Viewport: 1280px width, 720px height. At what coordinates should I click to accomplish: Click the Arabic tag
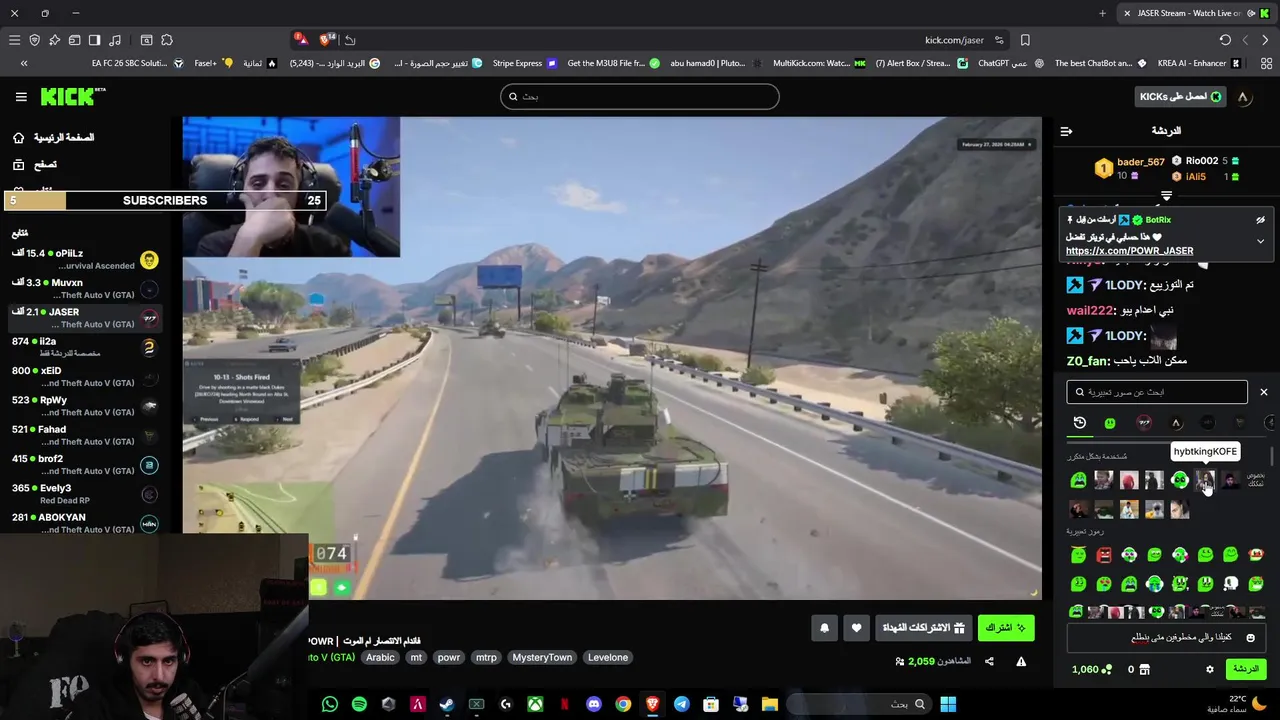click(x=380, y=658)
